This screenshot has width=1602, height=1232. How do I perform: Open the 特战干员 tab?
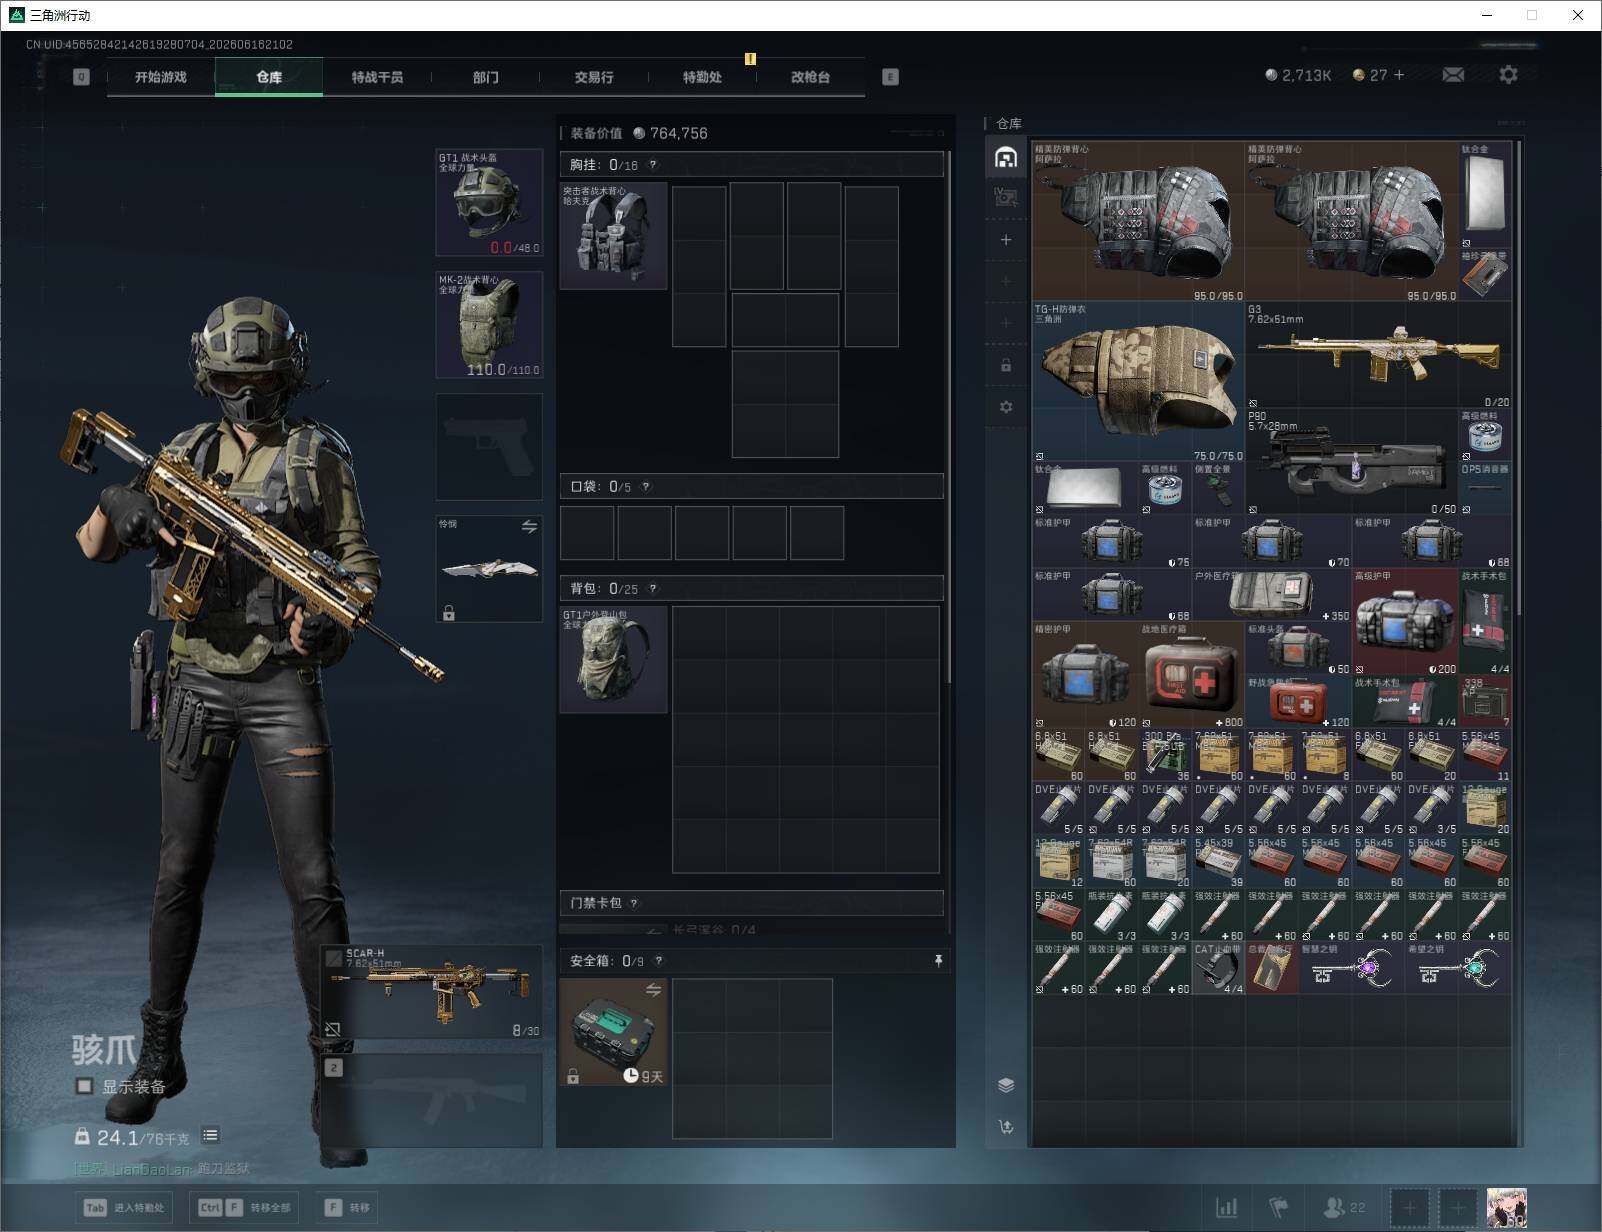pyautogui.click(x=377, y=77)
